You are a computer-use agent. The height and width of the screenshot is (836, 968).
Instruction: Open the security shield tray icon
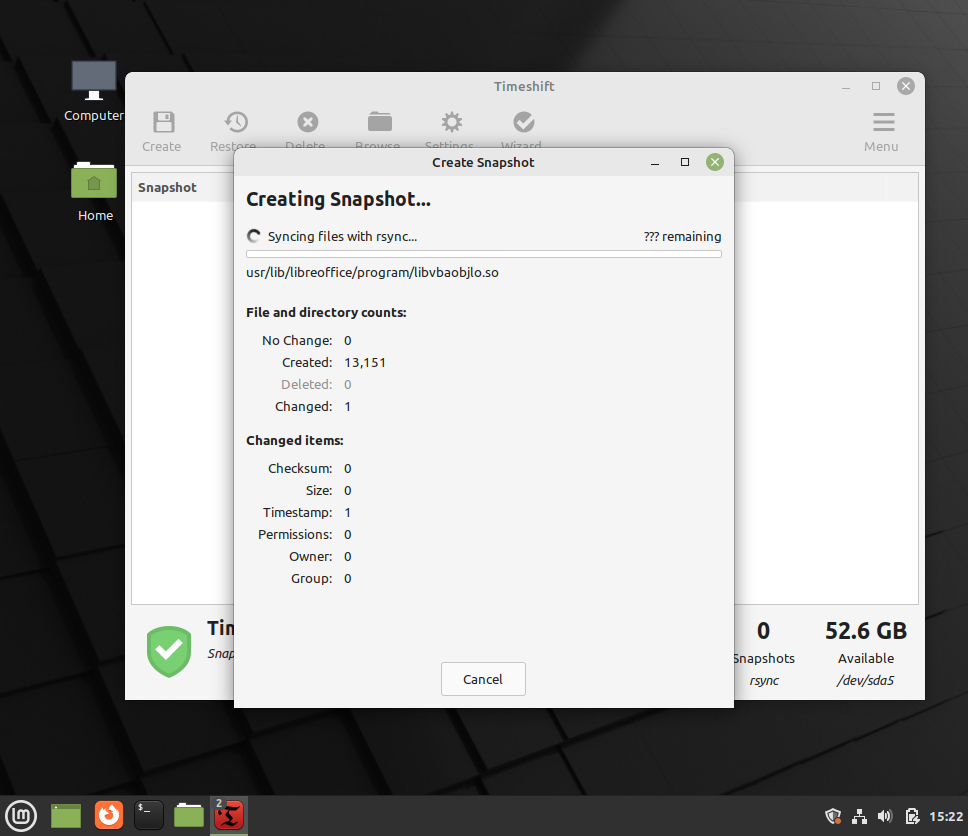pos(833,816)
